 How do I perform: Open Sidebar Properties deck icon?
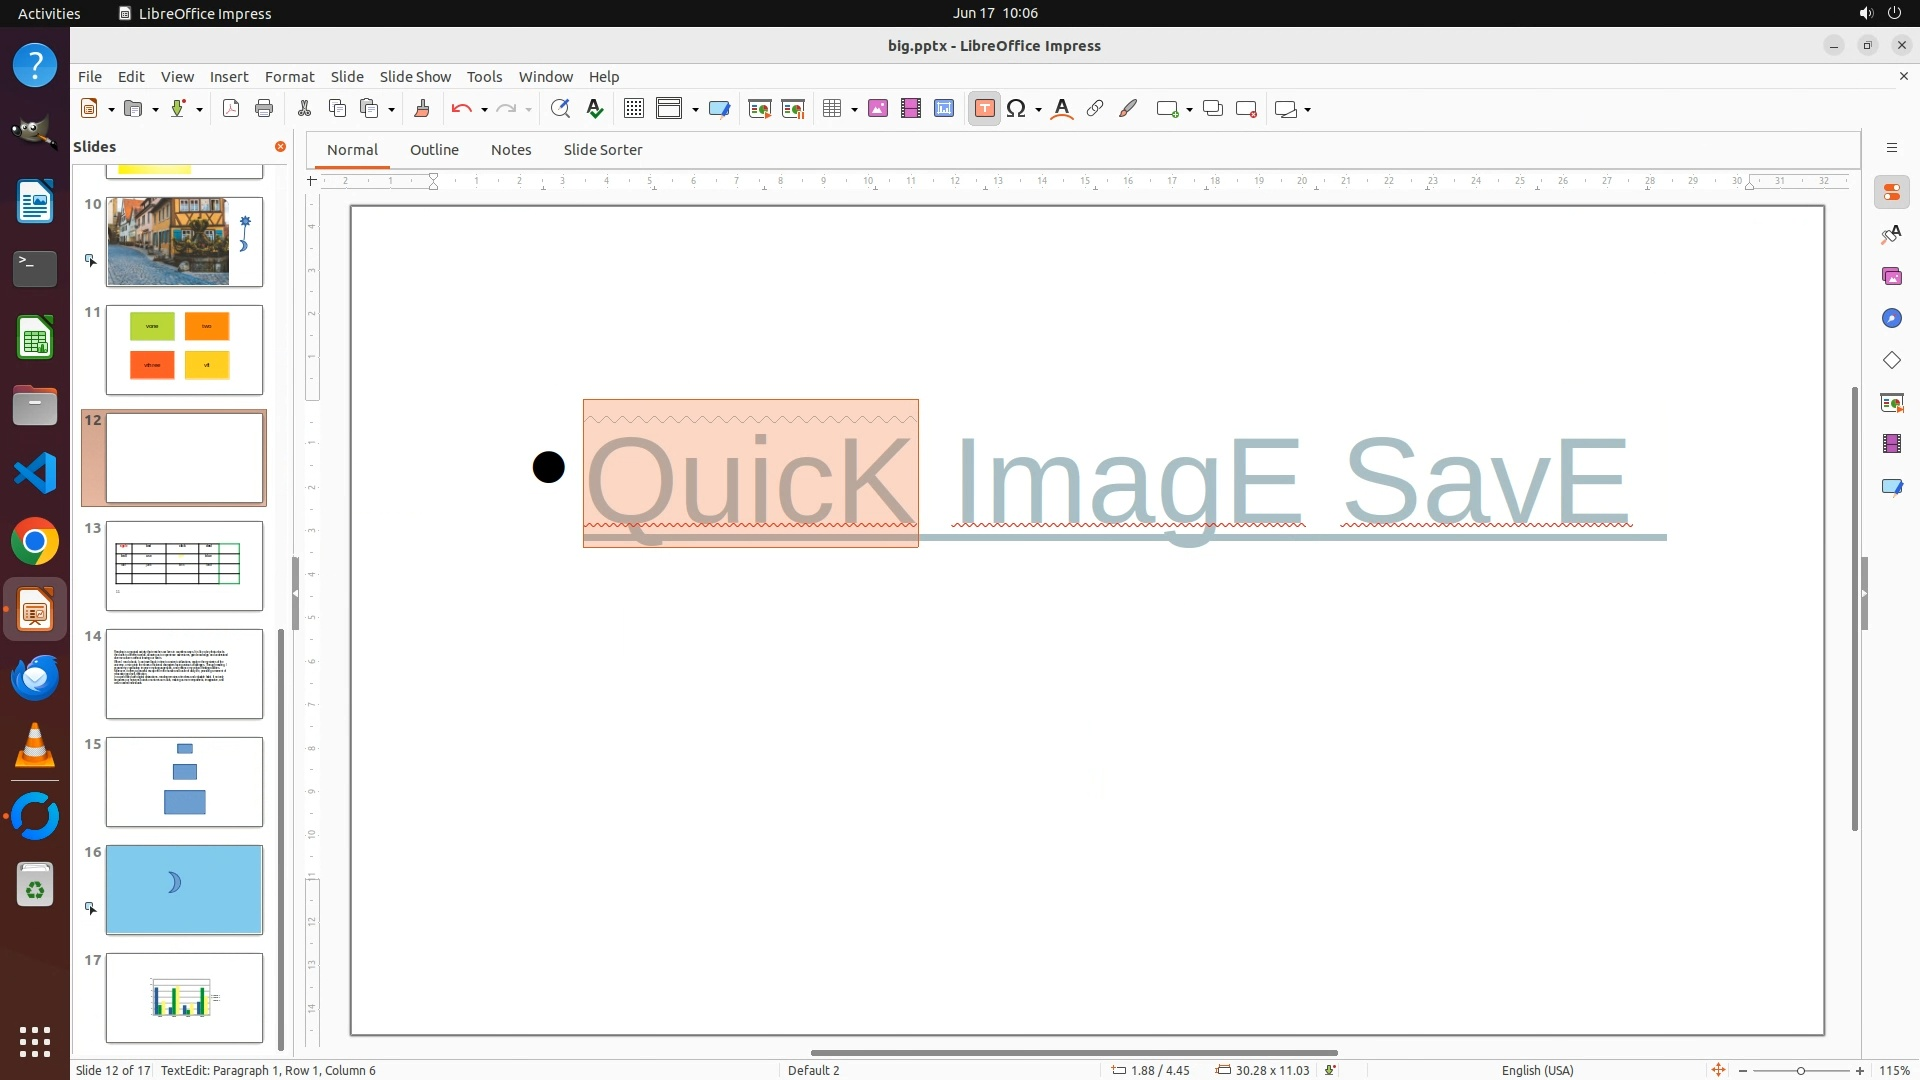pos(1891,193)
